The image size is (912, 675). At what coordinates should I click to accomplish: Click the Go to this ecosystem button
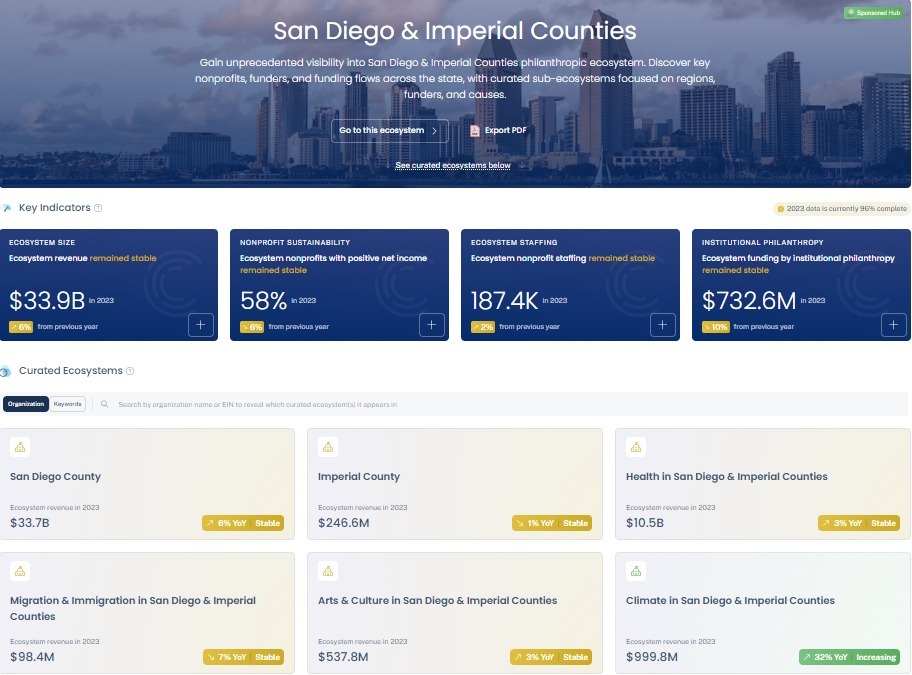point(390,131)
